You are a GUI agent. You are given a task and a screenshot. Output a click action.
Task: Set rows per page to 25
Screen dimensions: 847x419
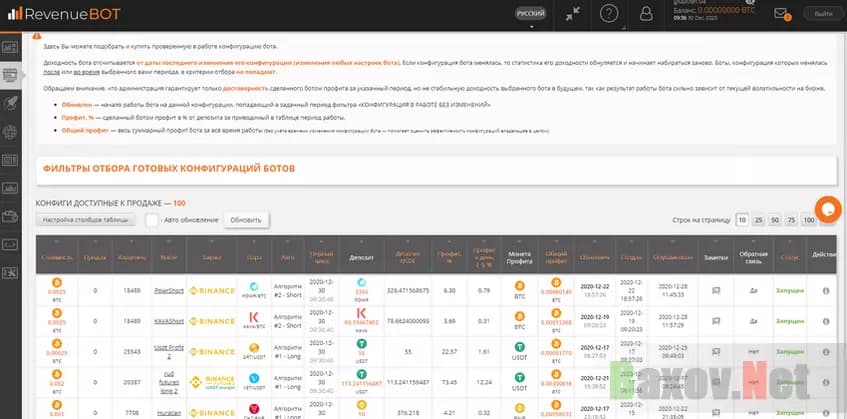pos(760,219)
